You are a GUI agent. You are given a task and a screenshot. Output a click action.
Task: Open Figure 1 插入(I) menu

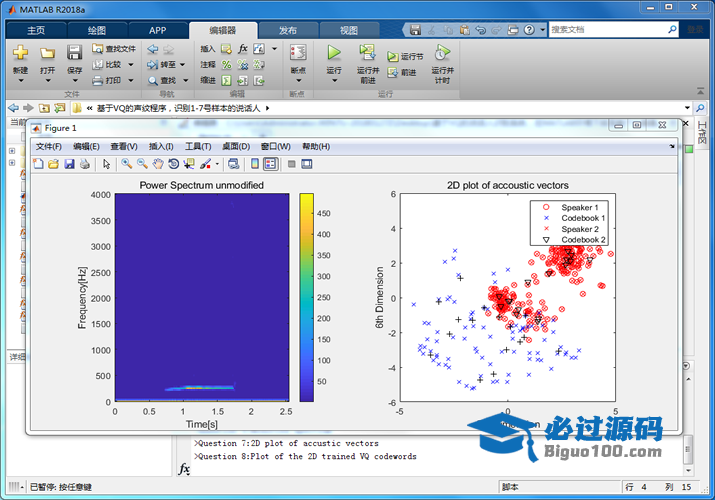[161, 146]
